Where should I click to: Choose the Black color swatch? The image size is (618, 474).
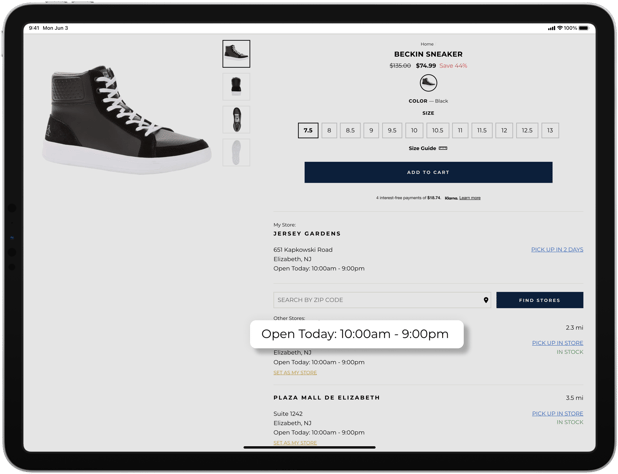tap(428, 83)
